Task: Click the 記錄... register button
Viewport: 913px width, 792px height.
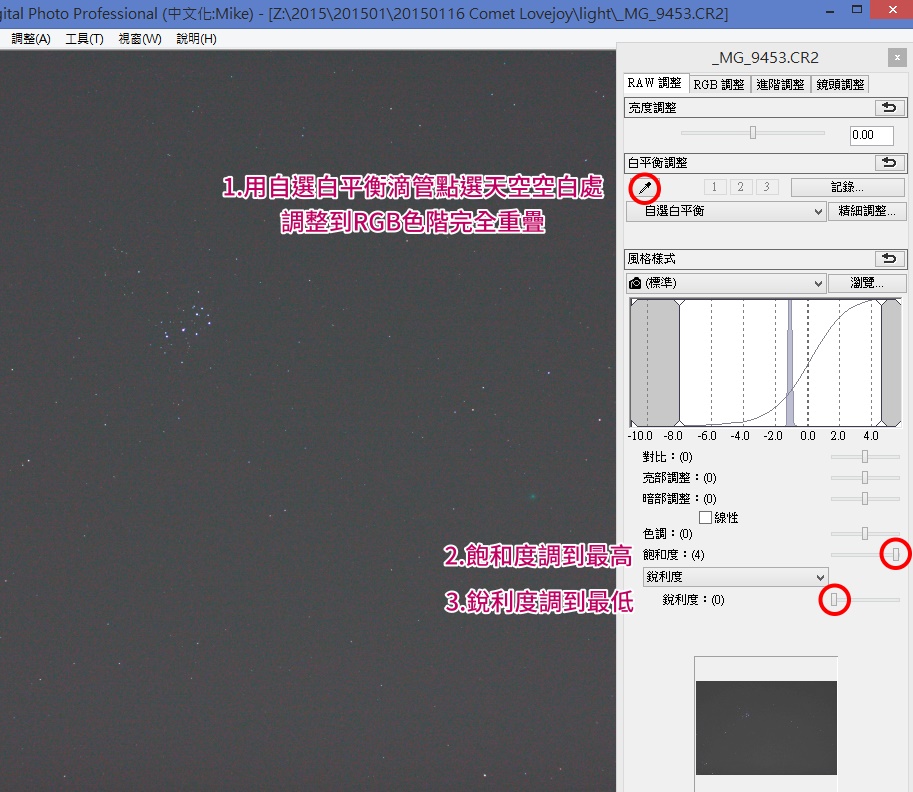Action: click(847, 187)
